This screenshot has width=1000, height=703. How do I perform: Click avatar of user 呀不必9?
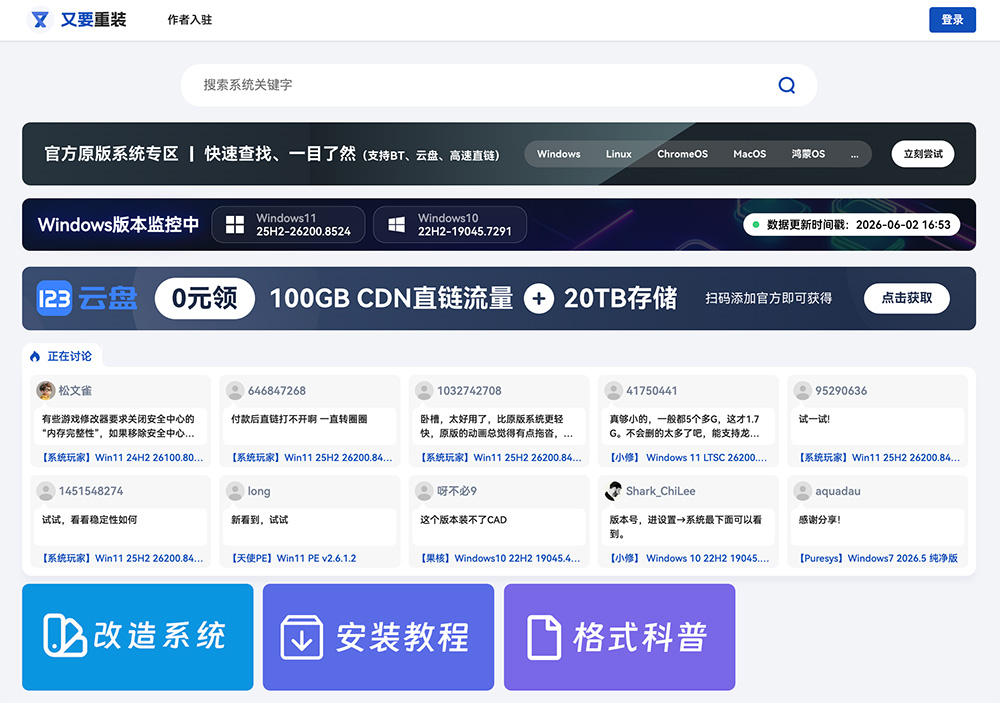point(424,491)
